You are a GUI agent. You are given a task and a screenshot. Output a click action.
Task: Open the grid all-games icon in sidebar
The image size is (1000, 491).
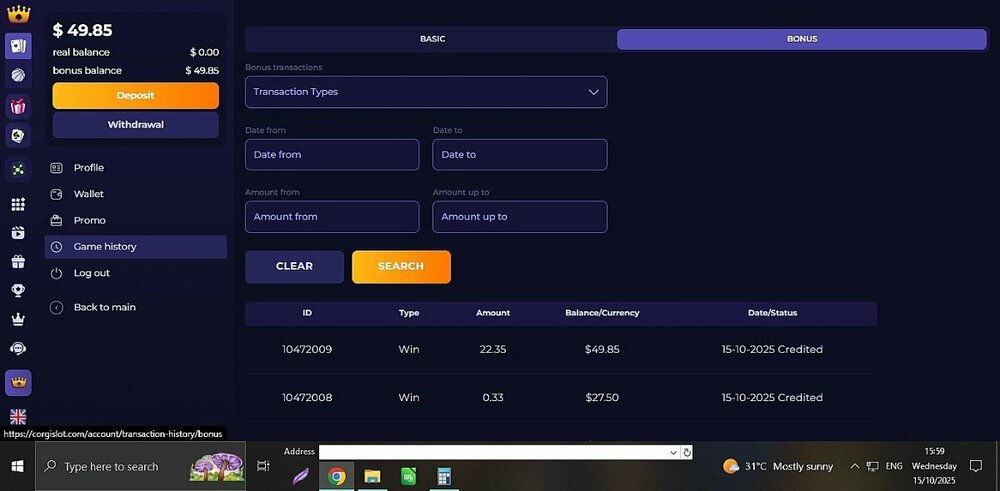click(18, 204)
